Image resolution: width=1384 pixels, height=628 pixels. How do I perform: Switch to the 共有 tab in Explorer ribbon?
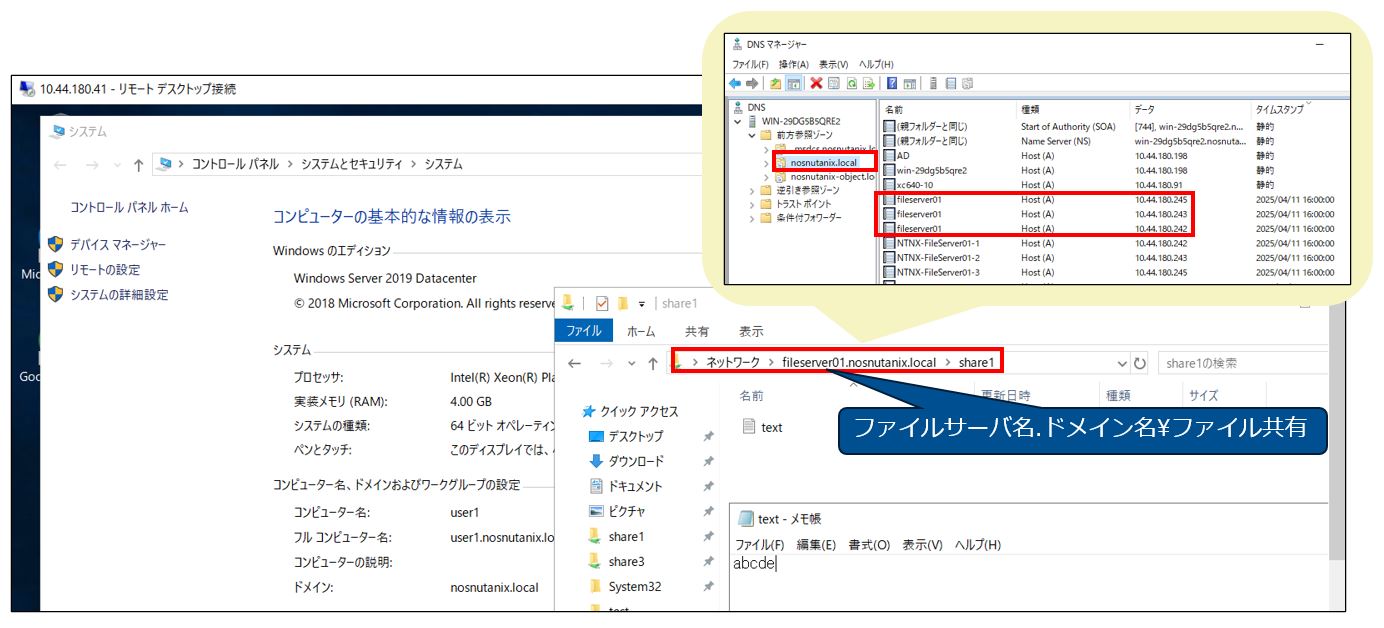pyautogui.click(x=697, y=331)
